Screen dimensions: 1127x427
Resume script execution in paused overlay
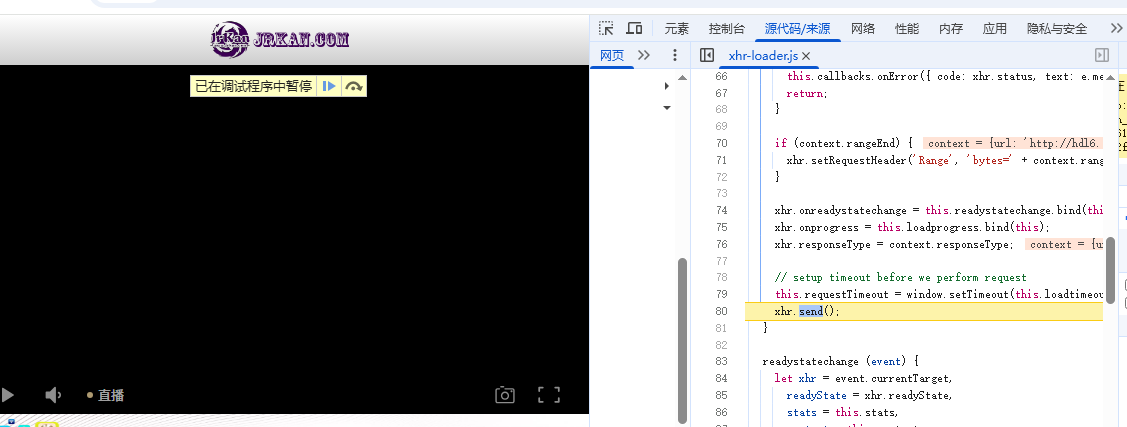pos(329,87)
